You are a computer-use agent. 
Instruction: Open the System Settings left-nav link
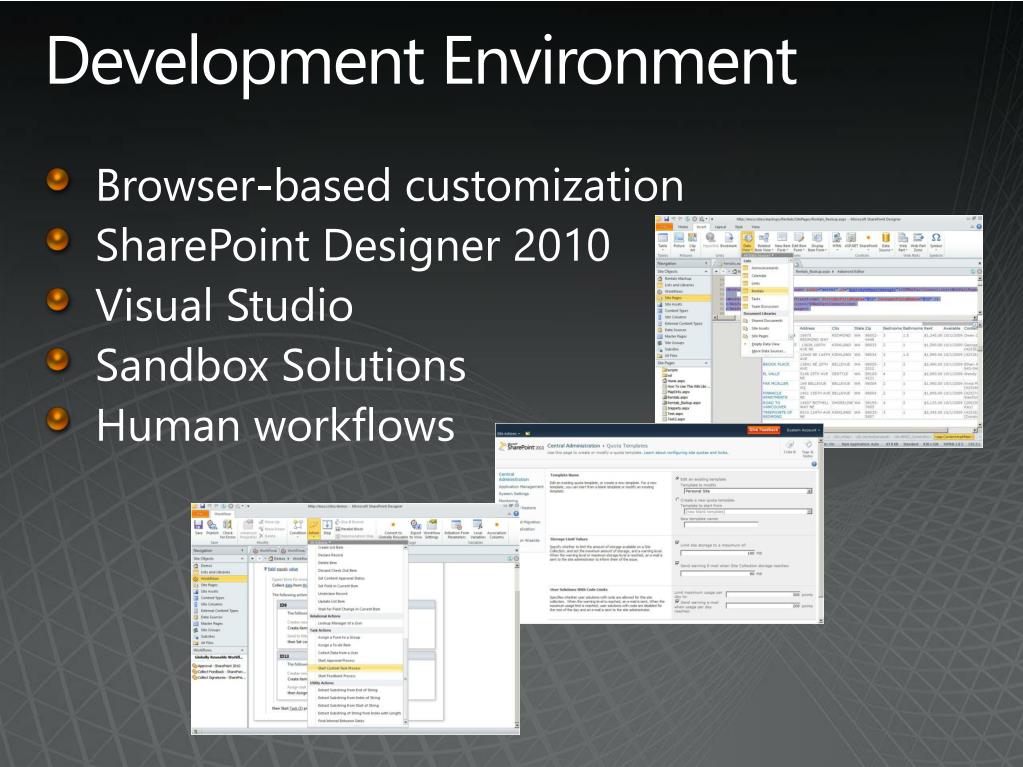tap(515, 494)
